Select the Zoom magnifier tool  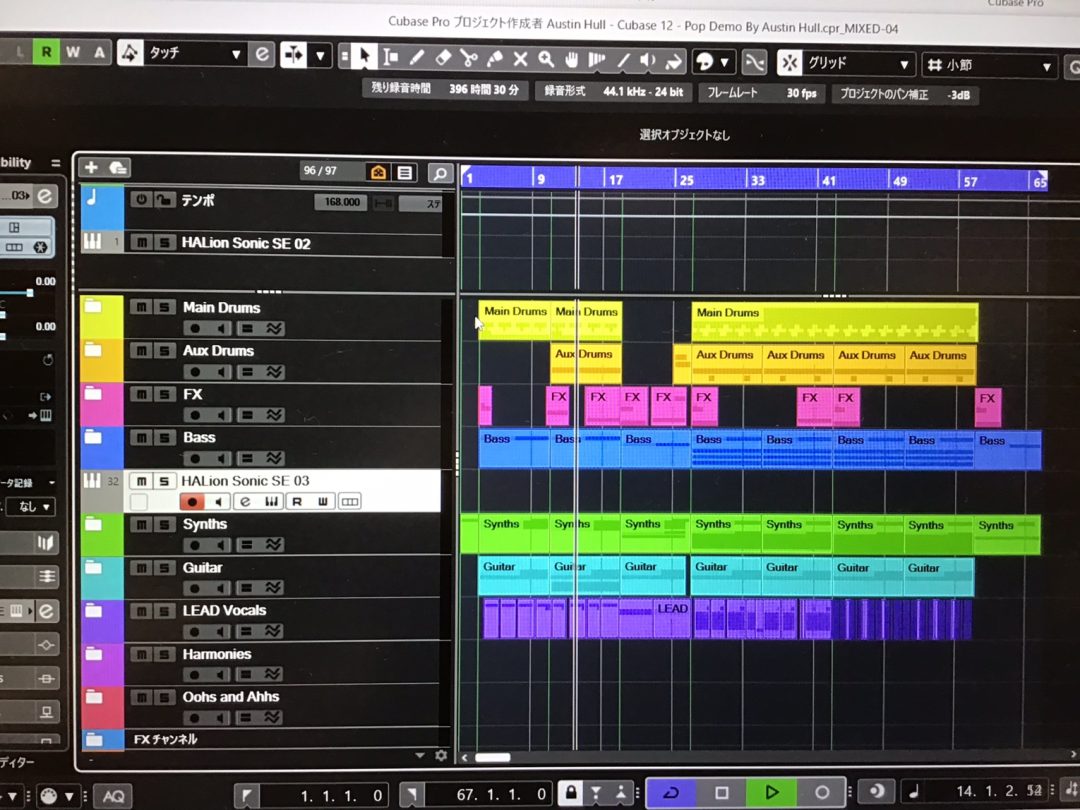tap(546, 60)
